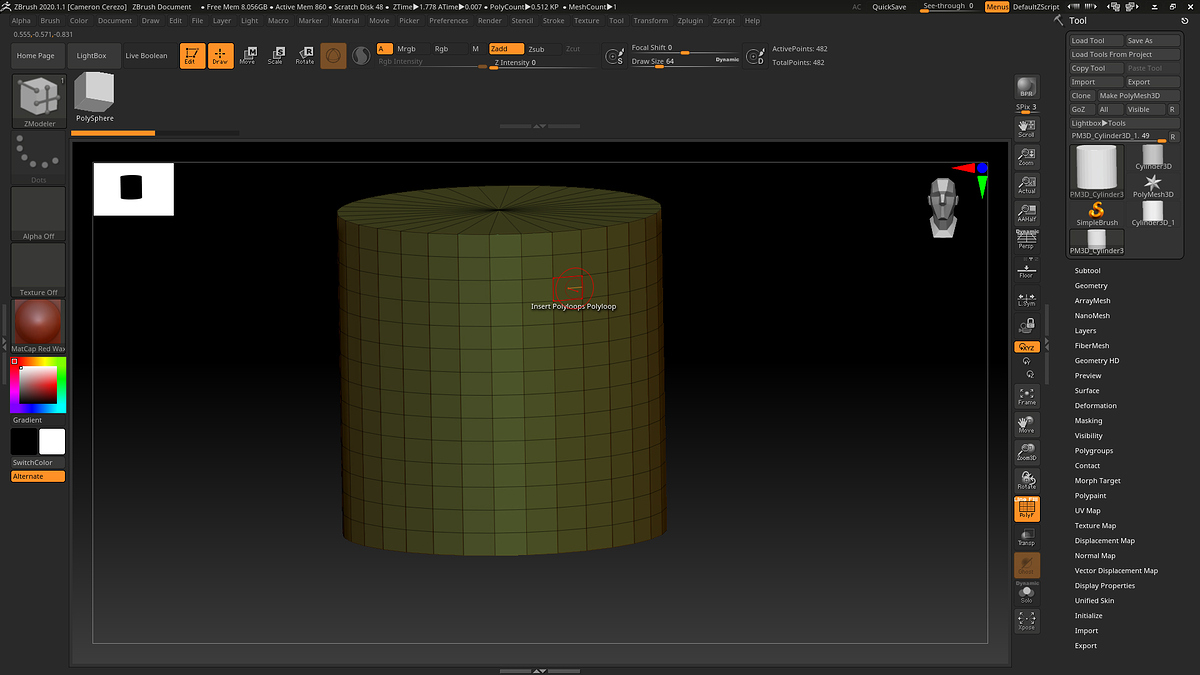Toggle XYZ rotation mode

click(x=1026, y=346)
